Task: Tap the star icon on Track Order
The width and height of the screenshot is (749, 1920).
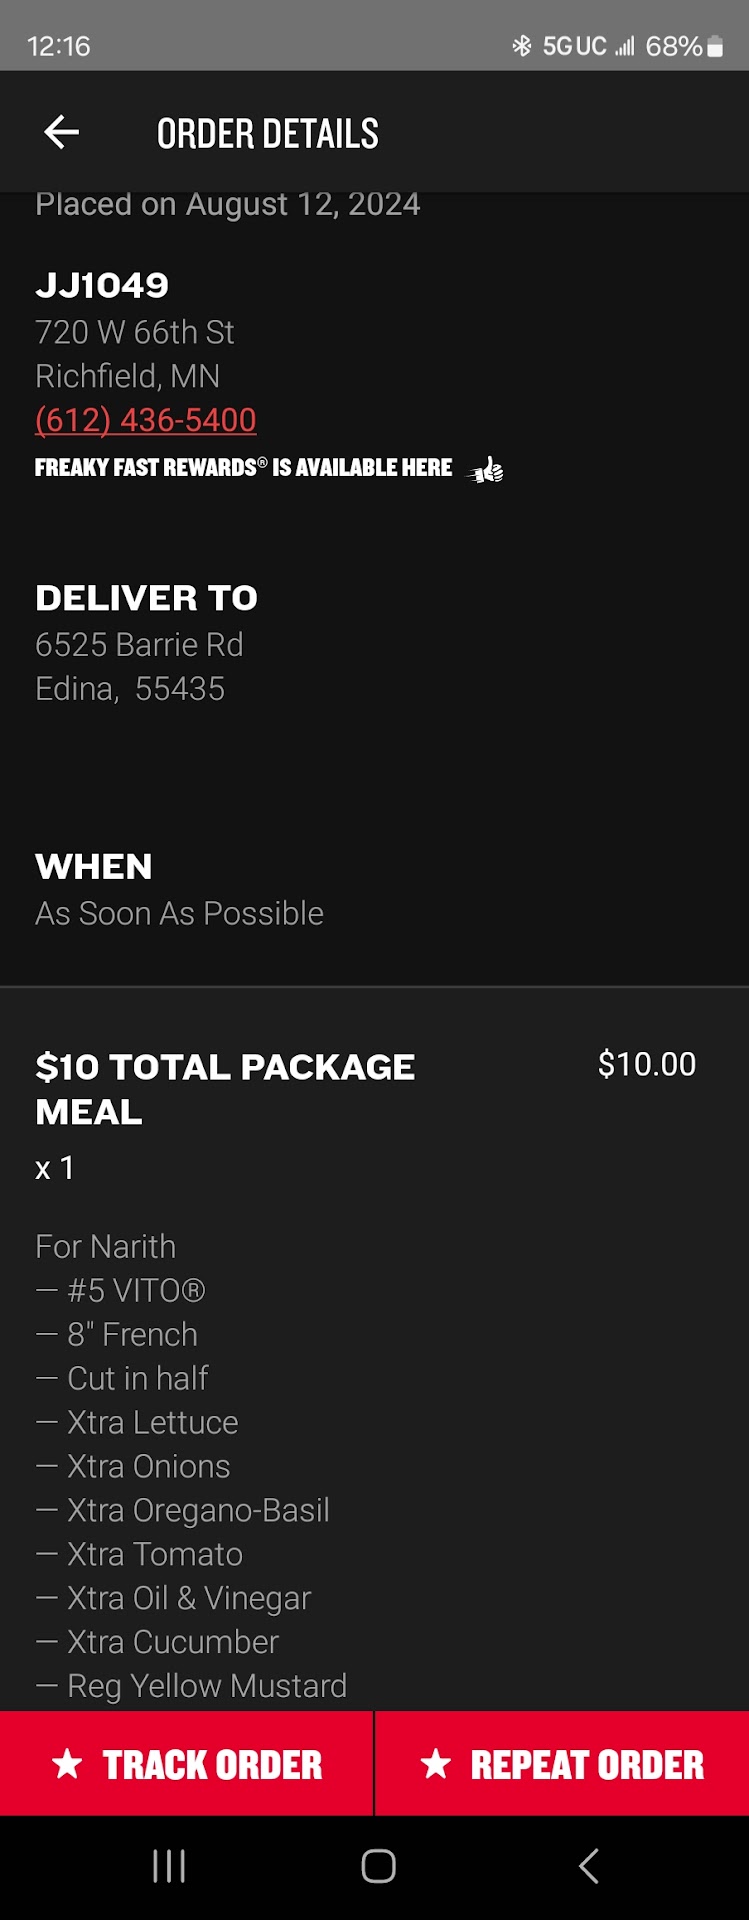Action: [x=67, y=1764]
